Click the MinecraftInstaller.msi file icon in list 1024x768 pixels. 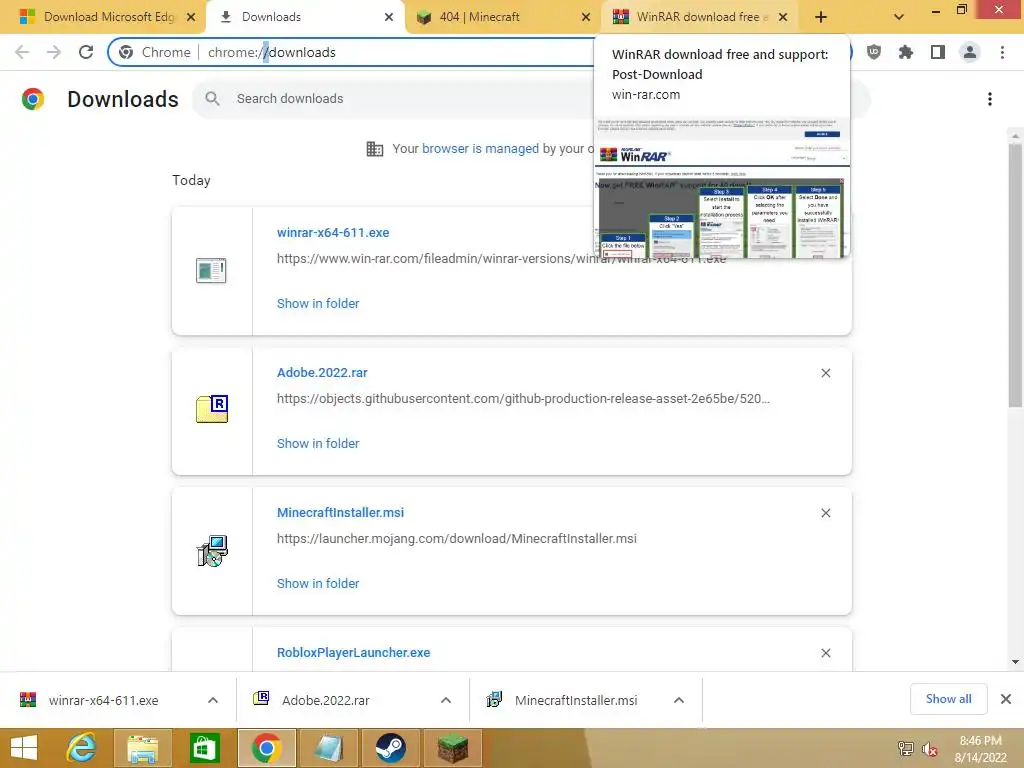pyautogui.click(x=212, y=551)
